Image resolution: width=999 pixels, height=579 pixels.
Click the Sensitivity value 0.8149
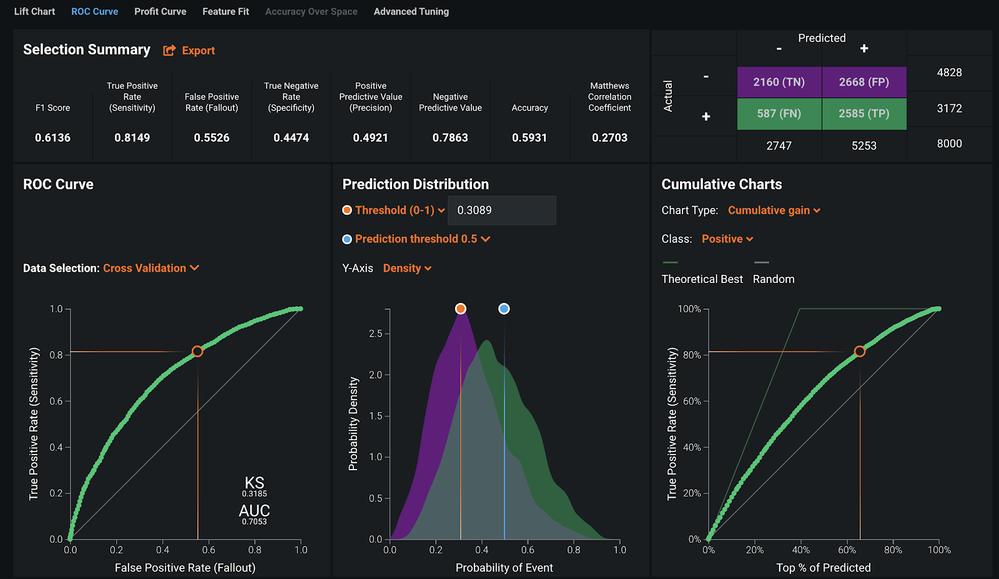pyautogui.click(x=132, y=138)
